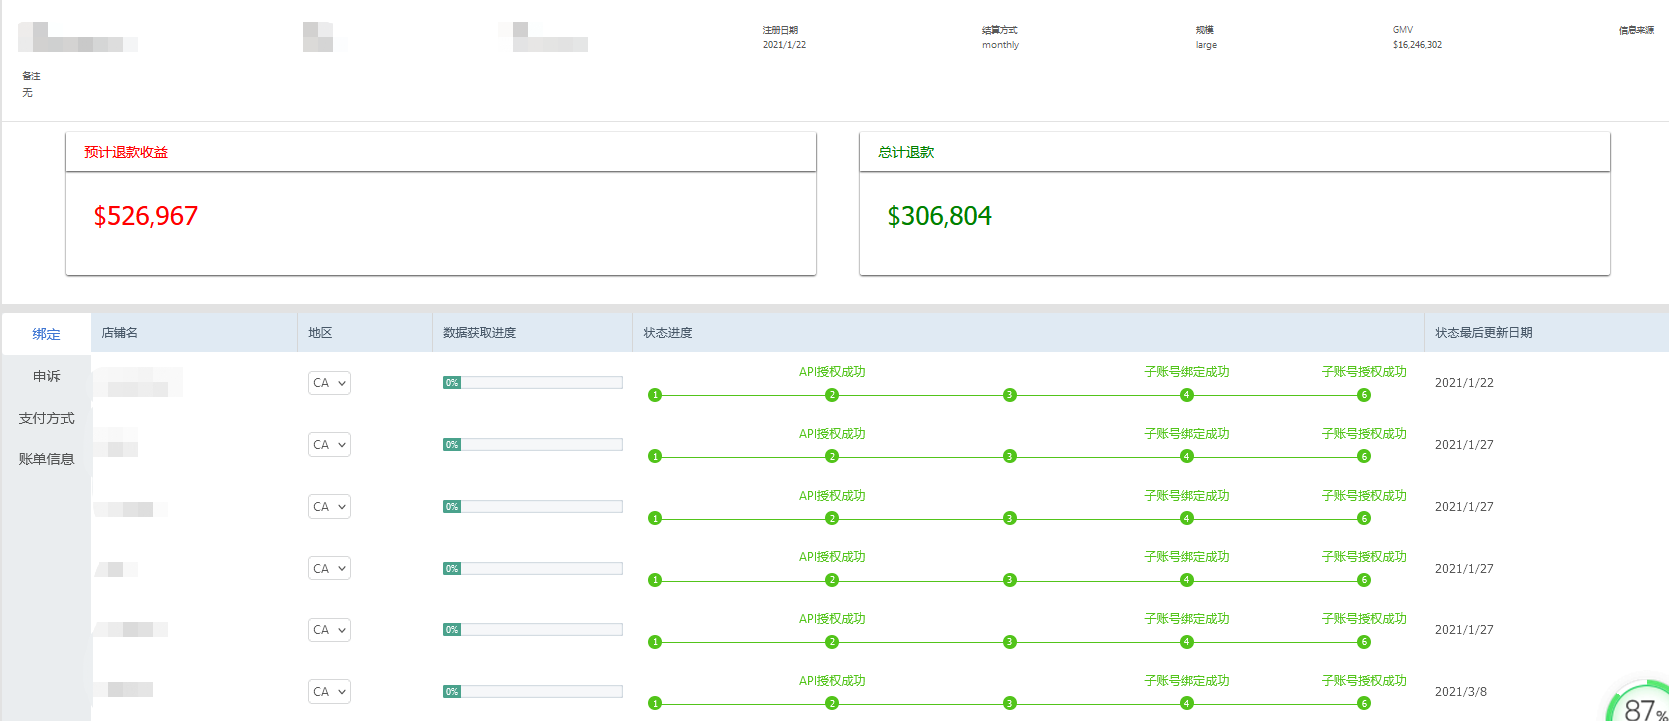Open region dropdown in the 2021/3/8 row

(329, 692)
